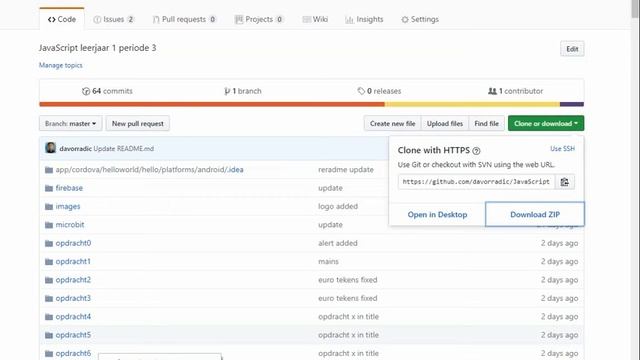Click Create new file button
640x360 pixels.
[392, 124]
